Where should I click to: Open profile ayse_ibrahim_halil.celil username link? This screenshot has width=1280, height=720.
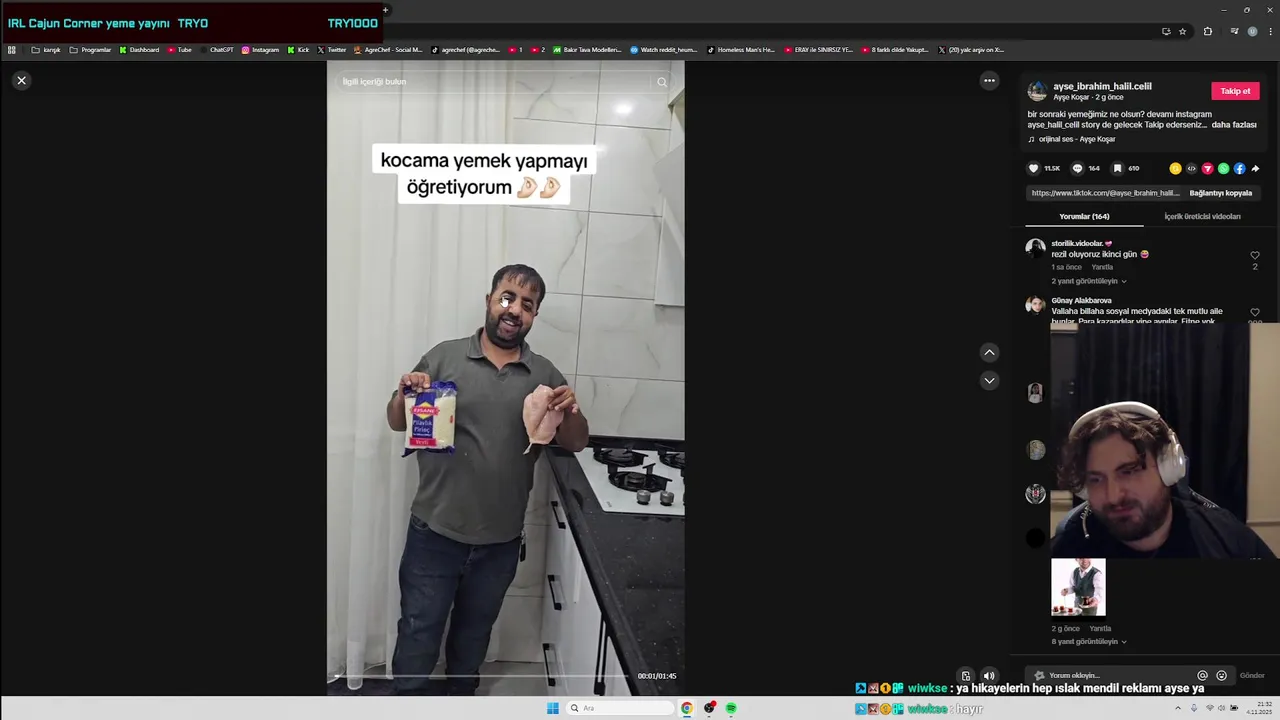point(1102,86)
